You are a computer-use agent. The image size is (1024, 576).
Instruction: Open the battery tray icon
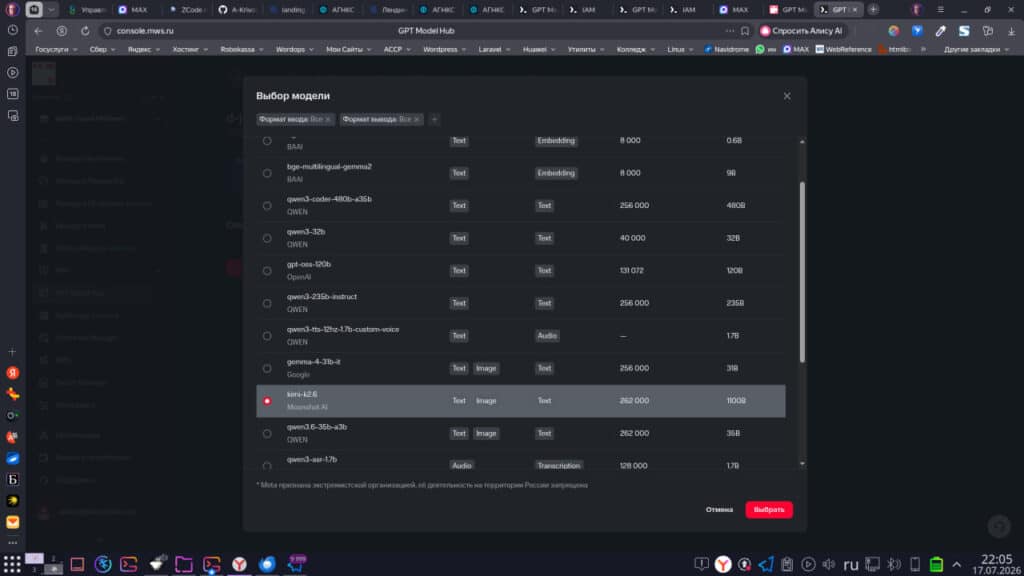tap(936, 564)
